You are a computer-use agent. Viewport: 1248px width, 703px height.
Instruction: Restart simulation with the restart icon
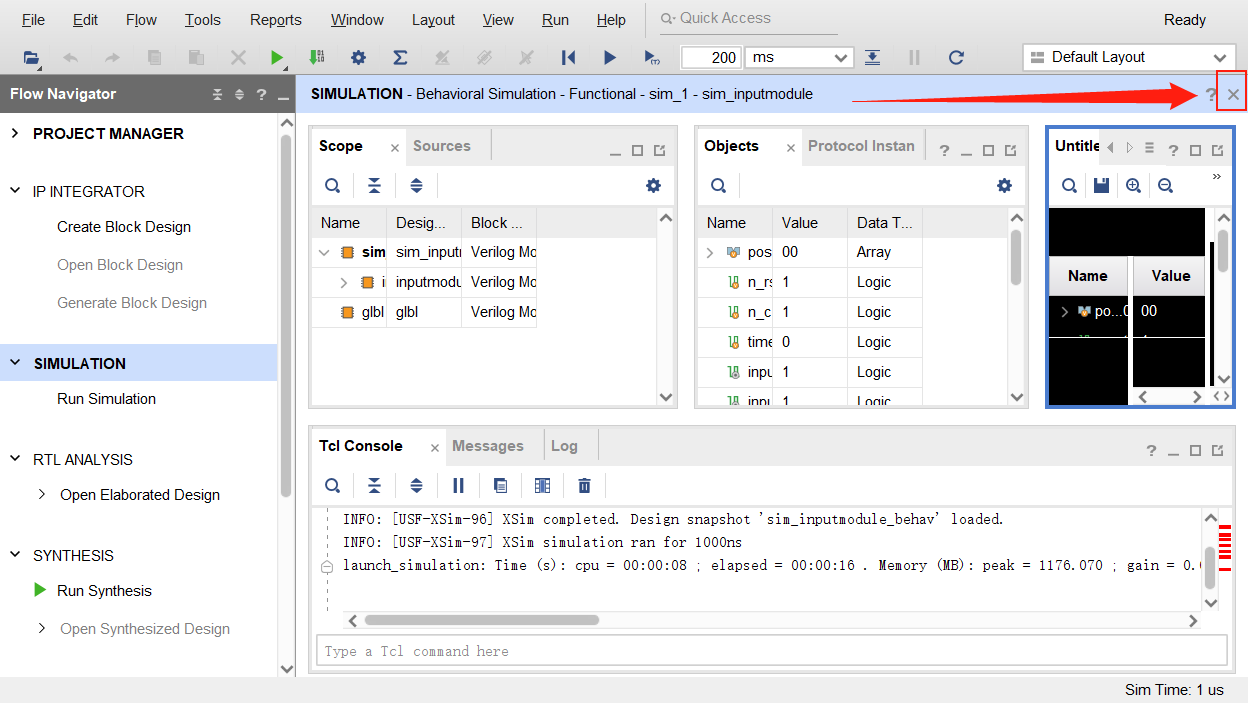[x=568, y=57]
